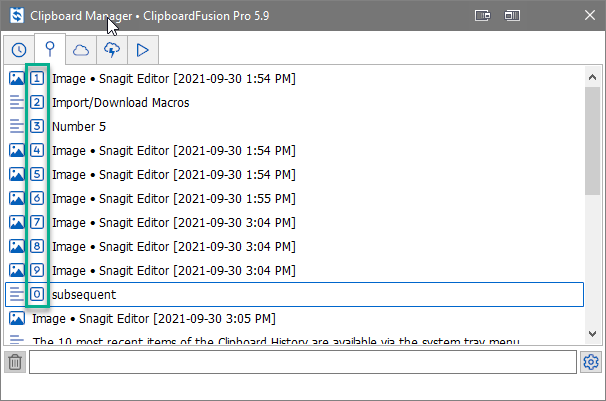The width and height of the screenshot is (606, 401).
Task: Click the hotkey number 9 badge
Action: 37,270
